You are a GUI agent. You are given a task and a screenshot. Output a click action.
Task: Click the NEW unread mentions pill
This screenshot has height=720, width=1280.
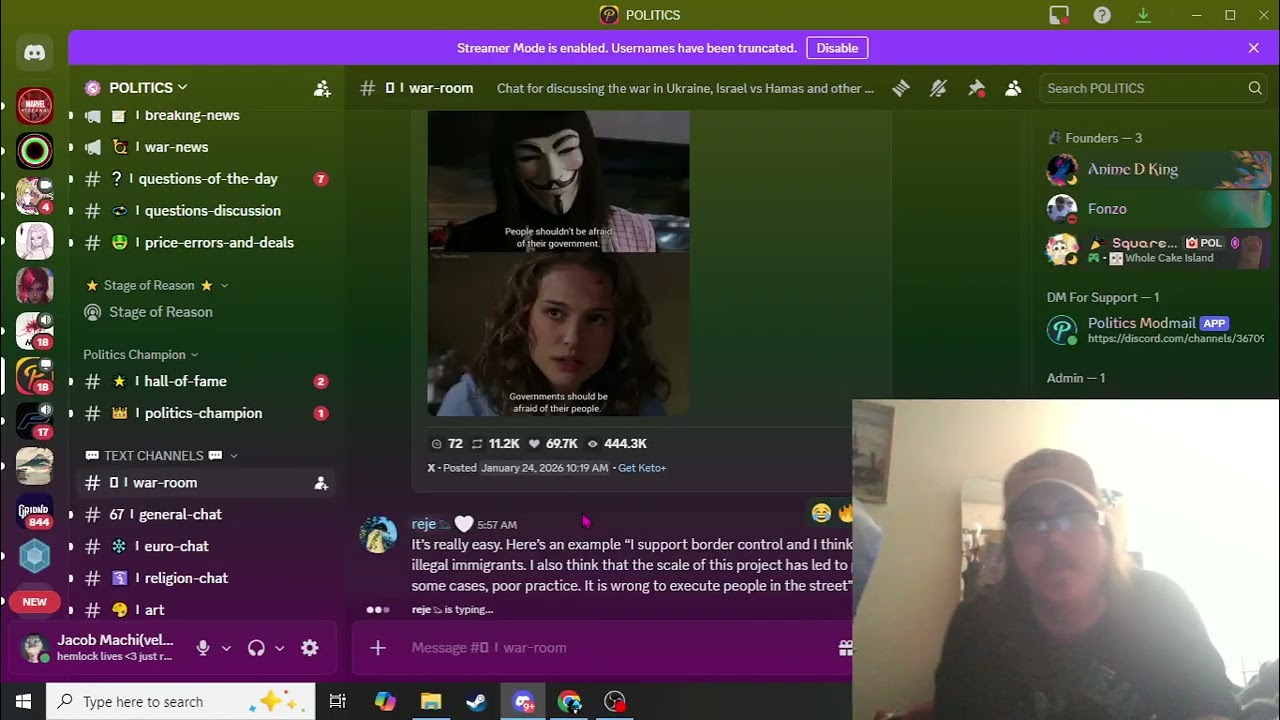coord(35,602)
